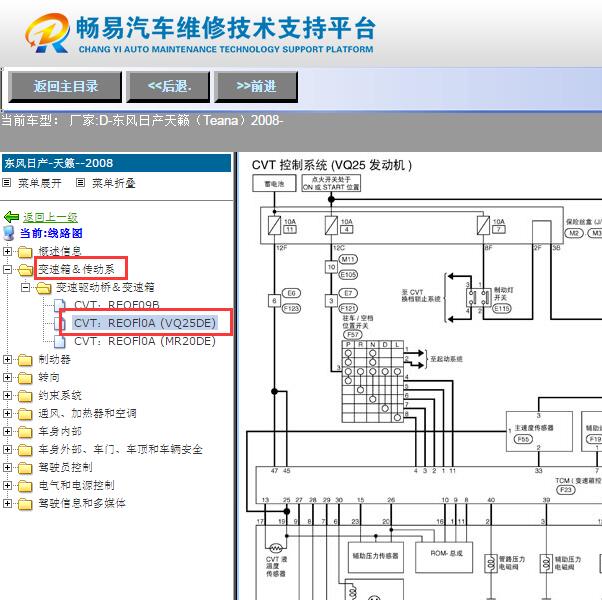Expand the 电气和电源控制 tree node
Viewport: 602px width, 600px height.
click(7, 486)
